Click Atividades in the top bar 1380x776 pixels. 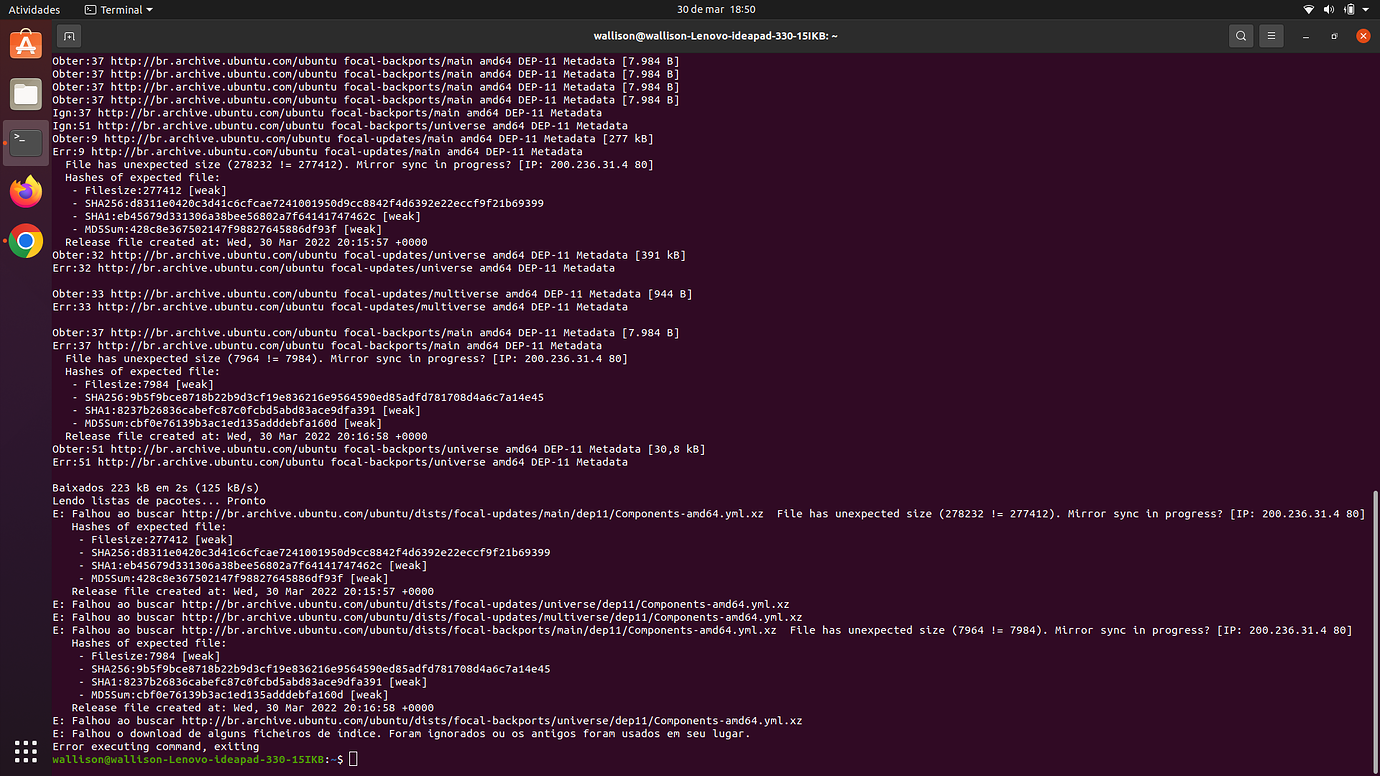point(34,9)
